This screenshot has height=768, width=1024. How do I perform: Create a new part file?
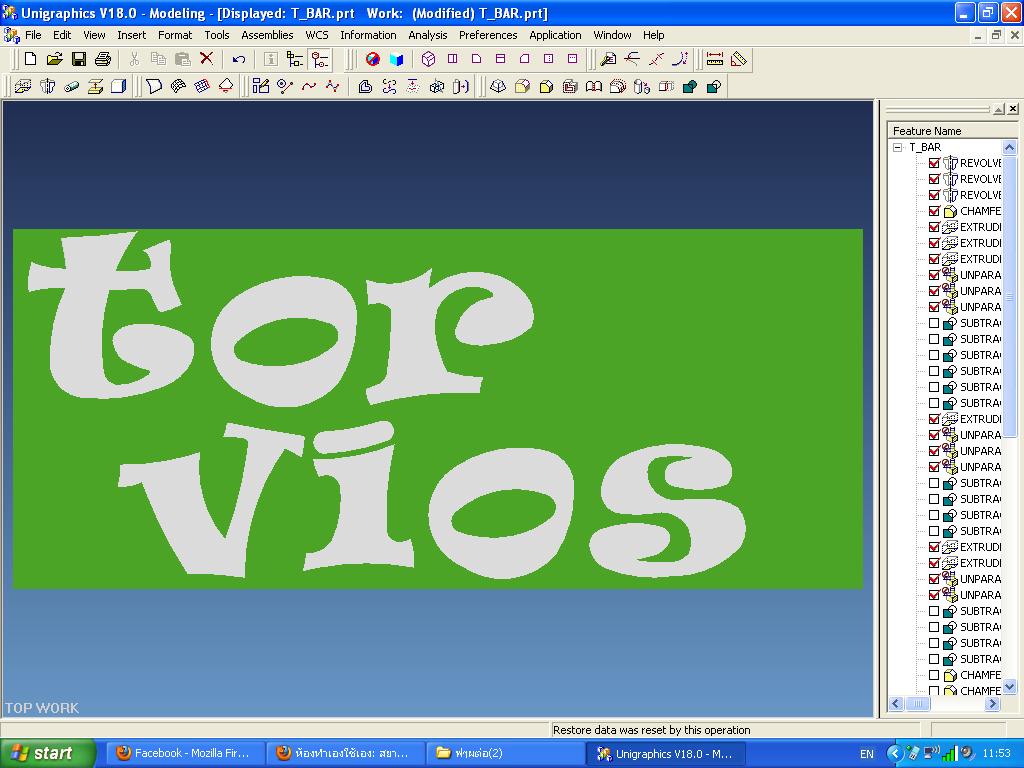coord(30,59)
